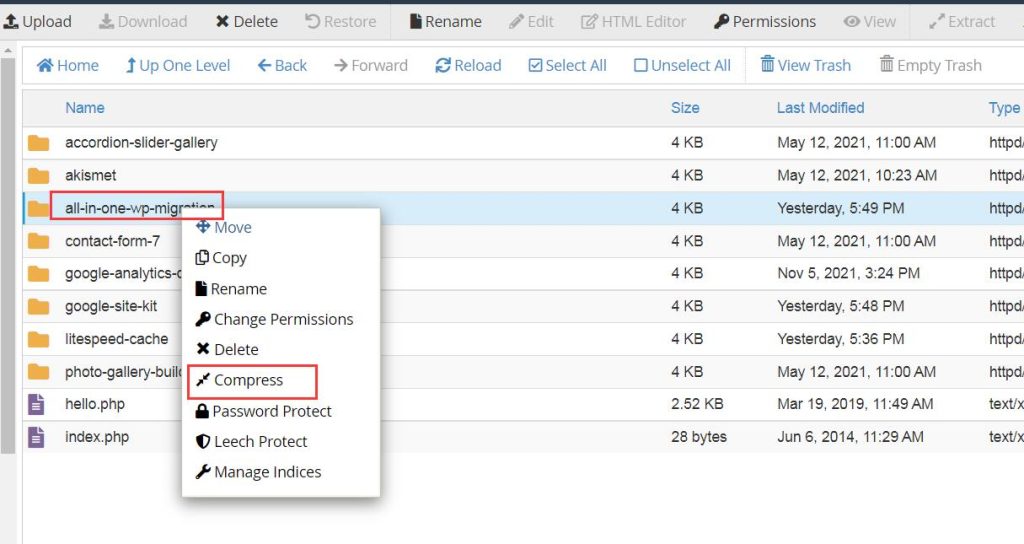Click the Home house icon

(44, 65)
